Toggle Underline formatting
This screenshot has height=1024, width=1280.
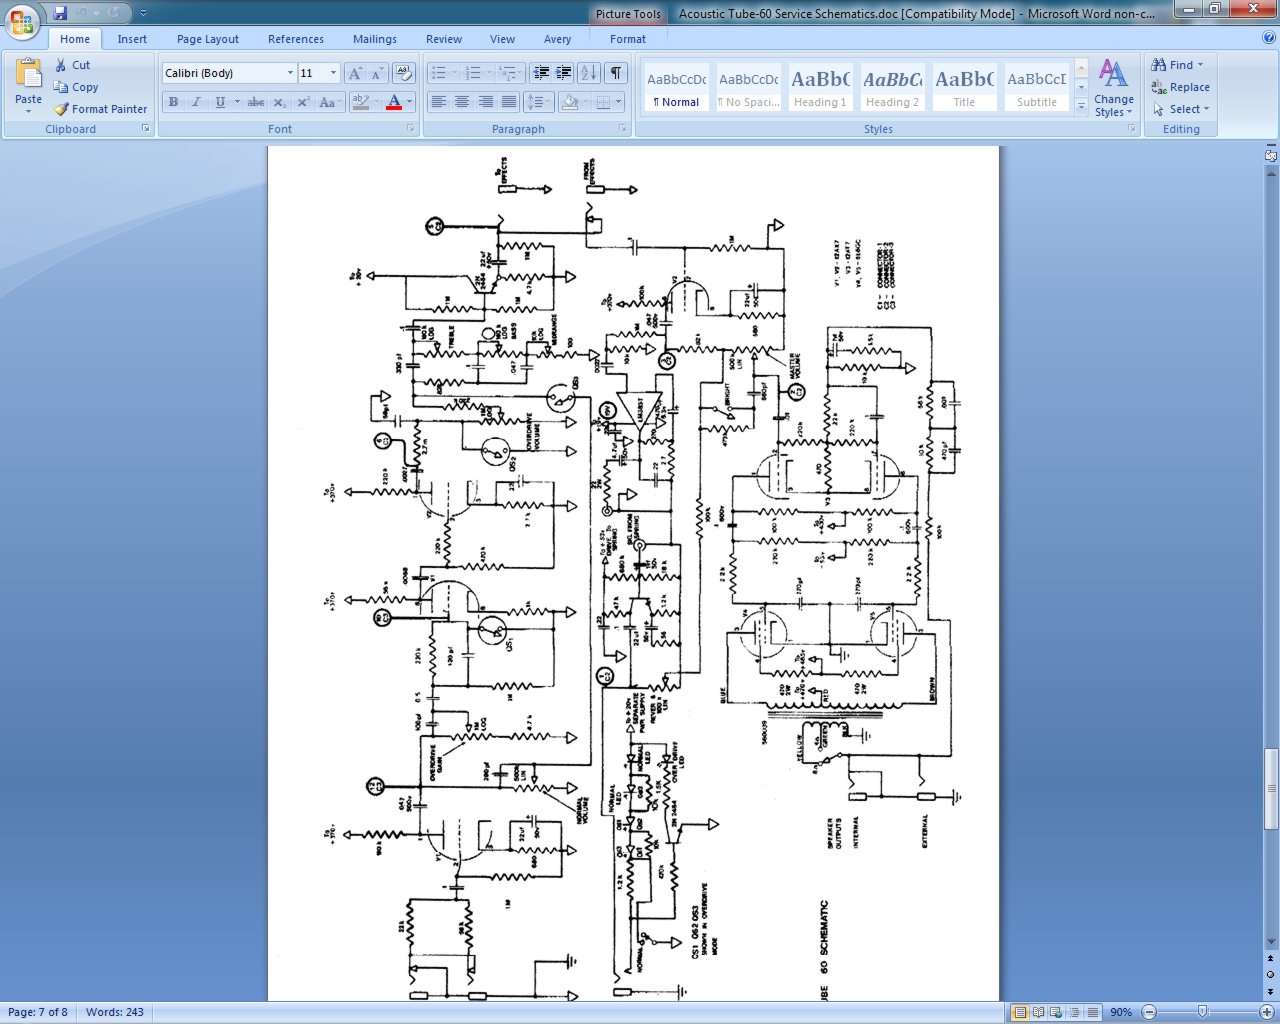tap(220, 102)
